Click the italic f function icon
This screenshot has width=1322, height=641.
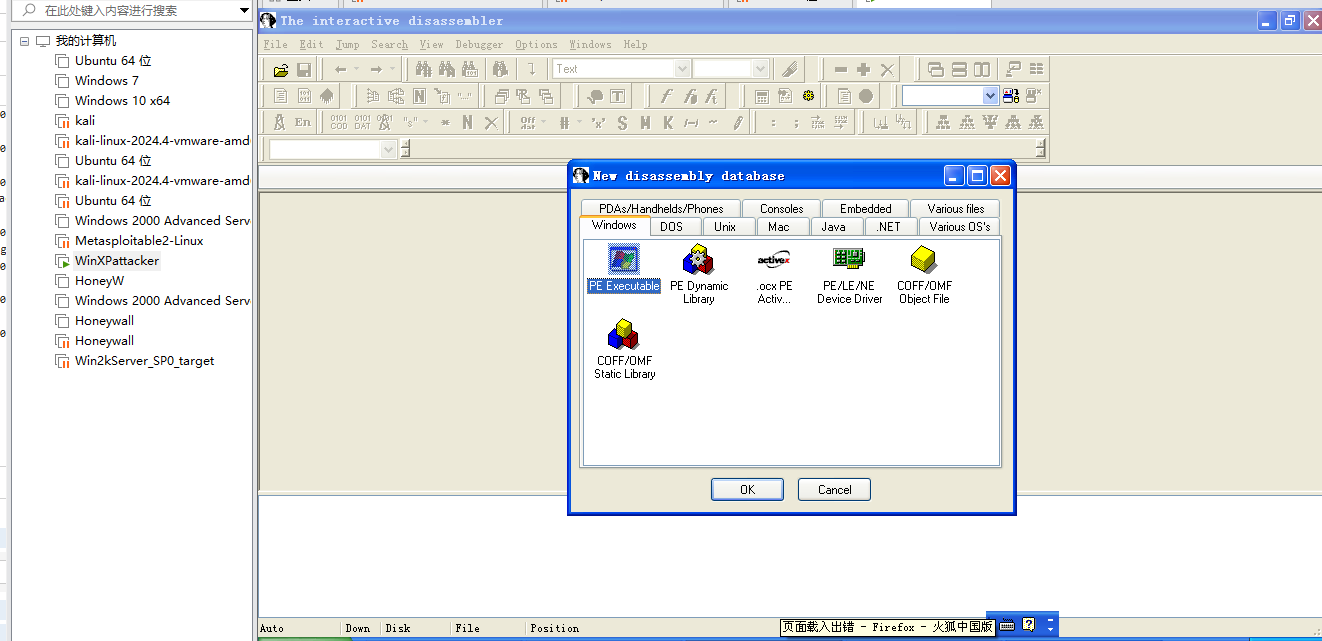tap(666, 96)
